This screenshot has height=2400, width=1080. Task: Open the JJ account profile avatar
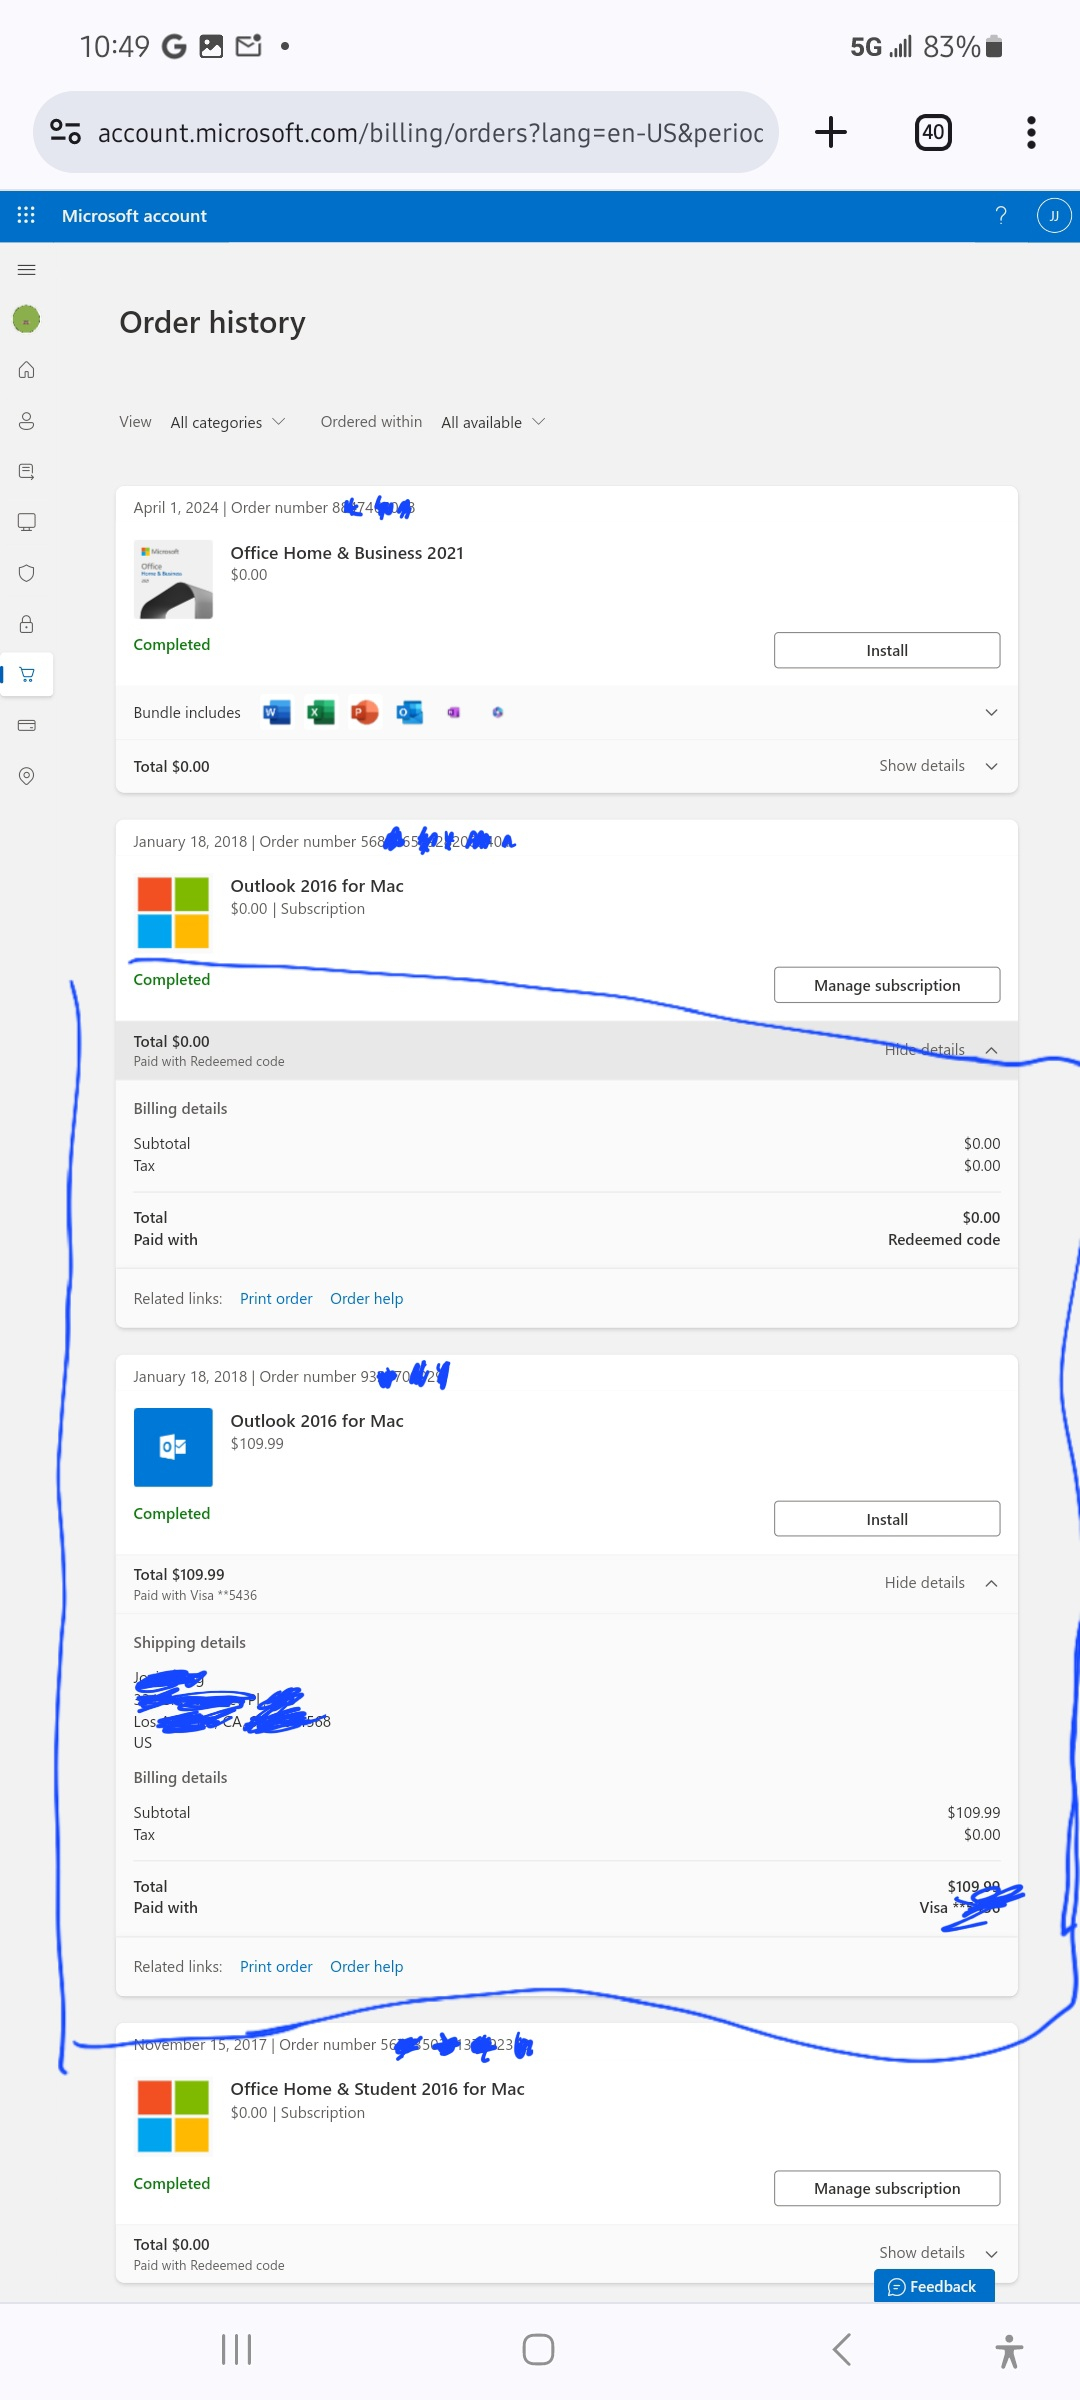[x=1054, y=215]
